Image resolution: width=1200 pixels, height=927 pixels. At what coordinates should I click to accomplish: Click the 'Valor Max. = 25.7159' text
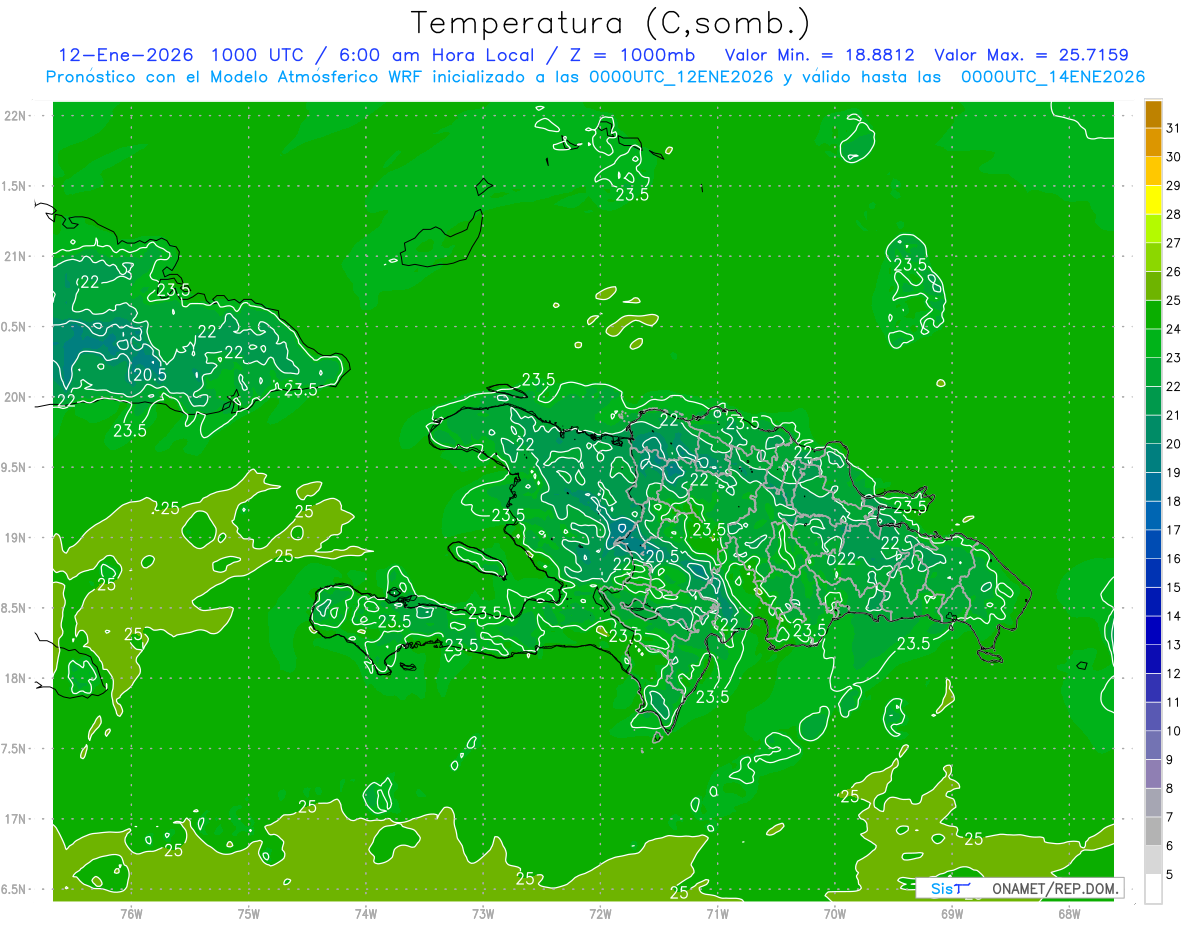point(1030,55)
